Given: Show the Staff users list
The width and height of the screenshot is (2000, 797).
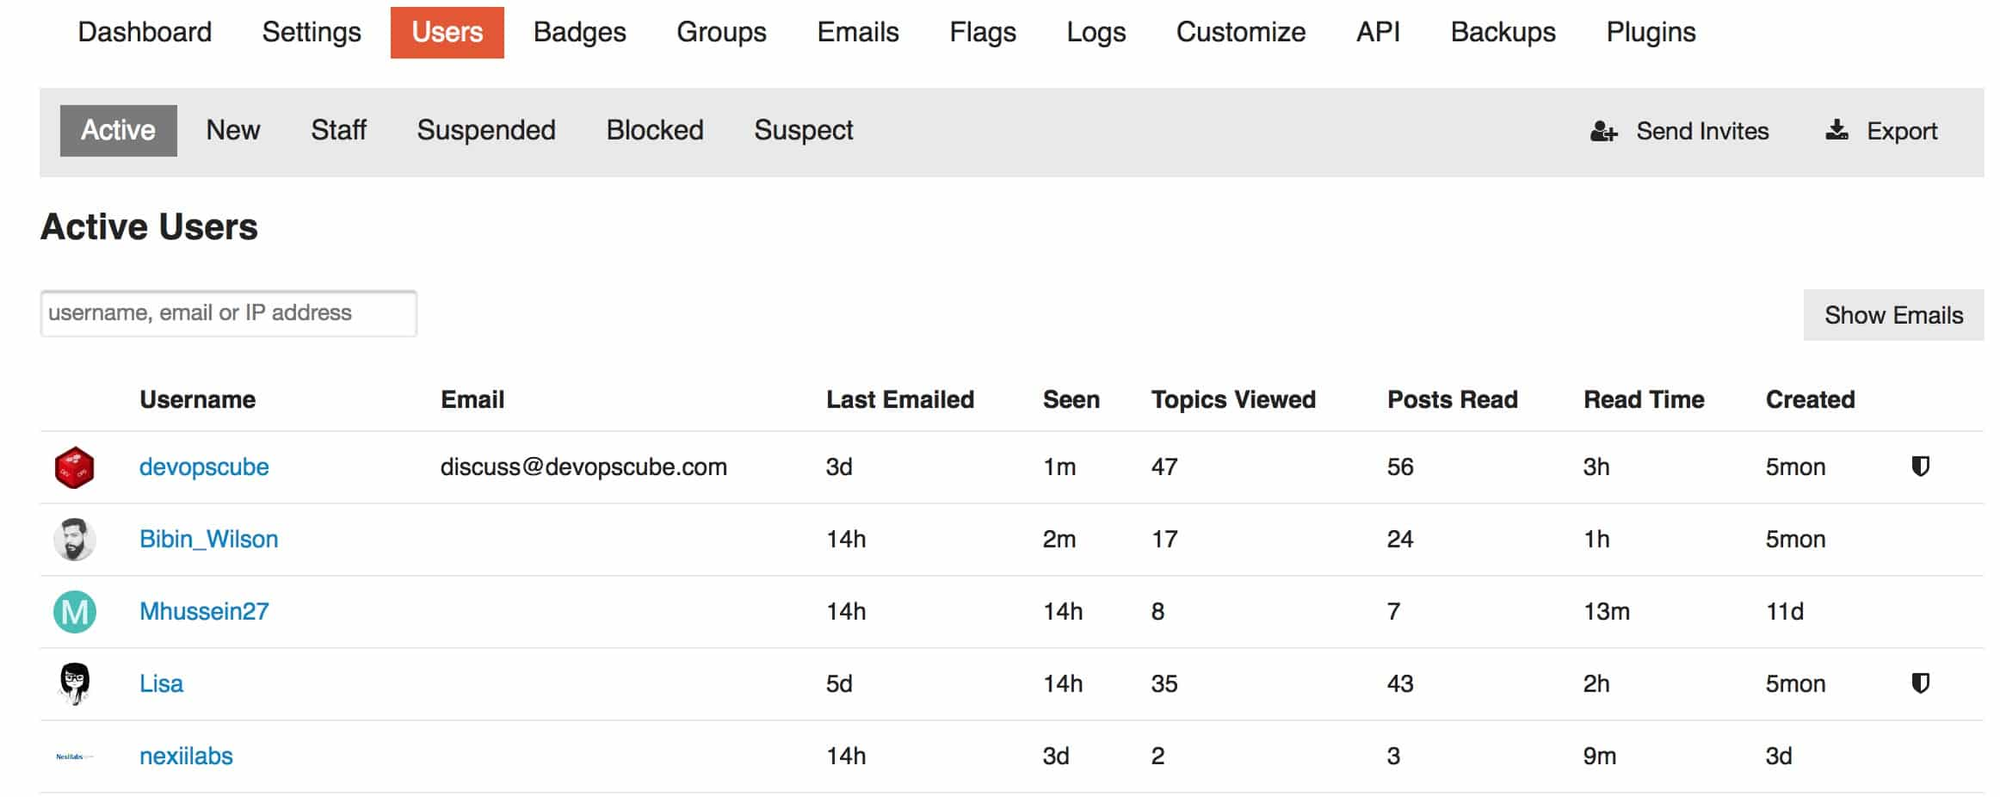Looking at the screenshot, I should 338,130.
